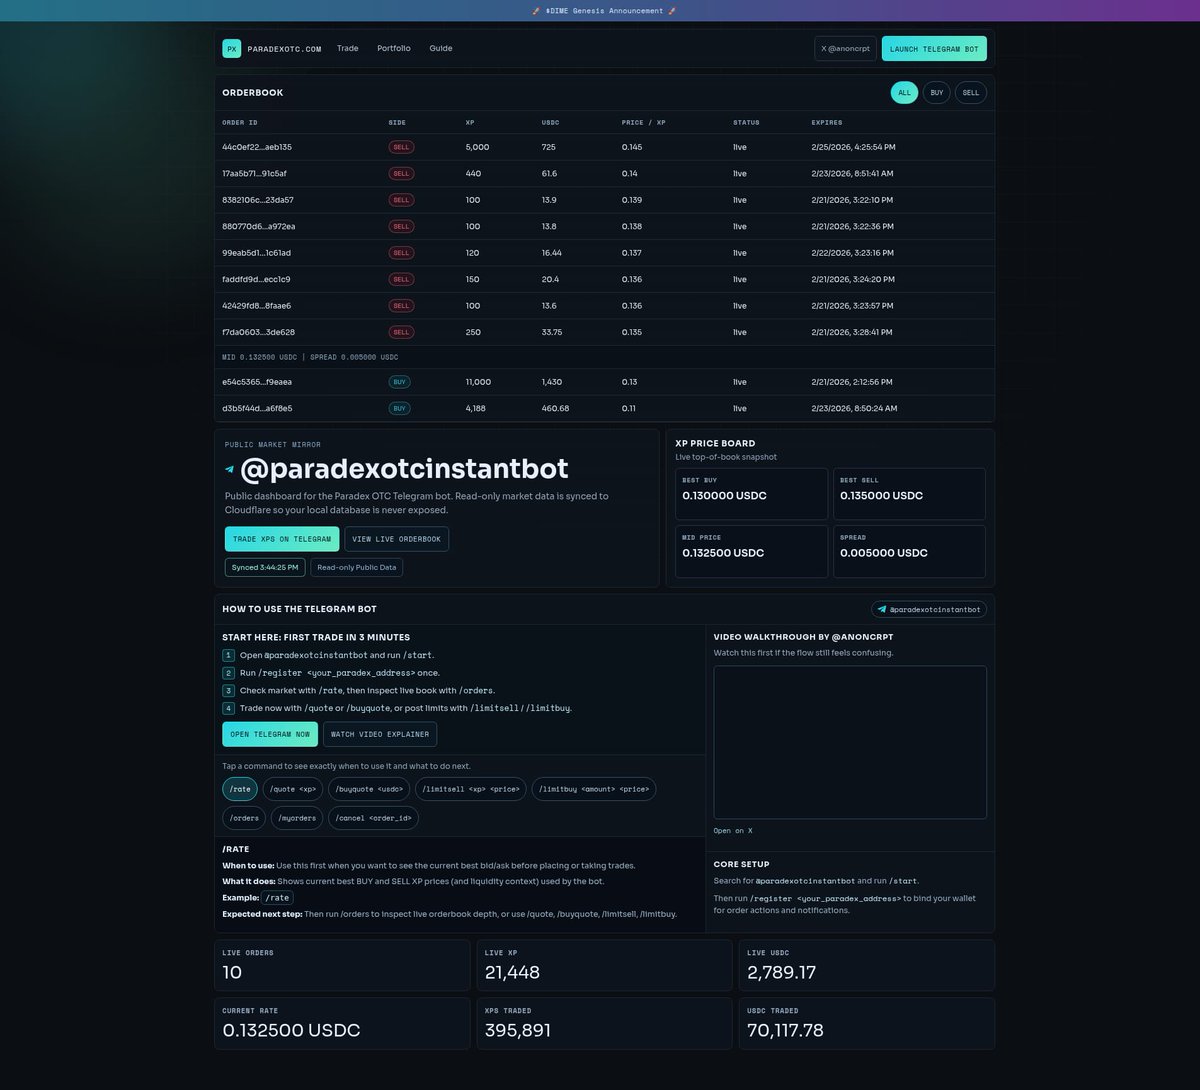
Task: Click the Synced 3:44:25 PM badge
Action: pyautogui.click(x=265, y=567)
